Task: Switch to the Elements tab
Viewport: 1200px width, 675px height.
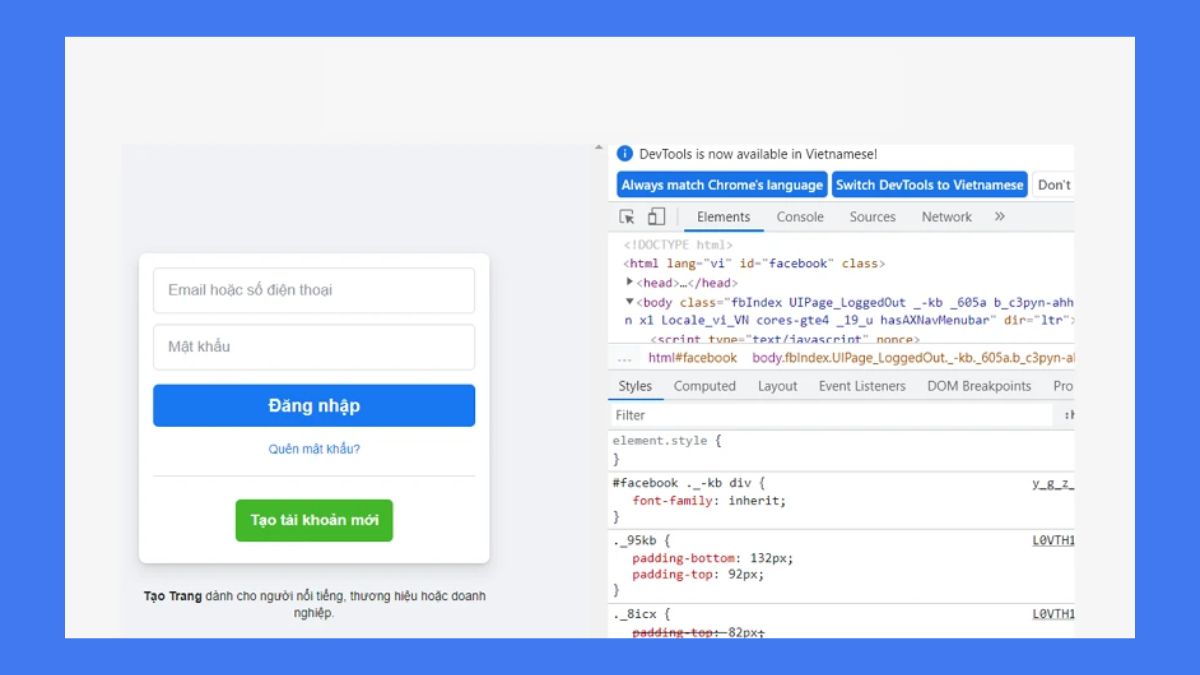Action: coord(723,217)
